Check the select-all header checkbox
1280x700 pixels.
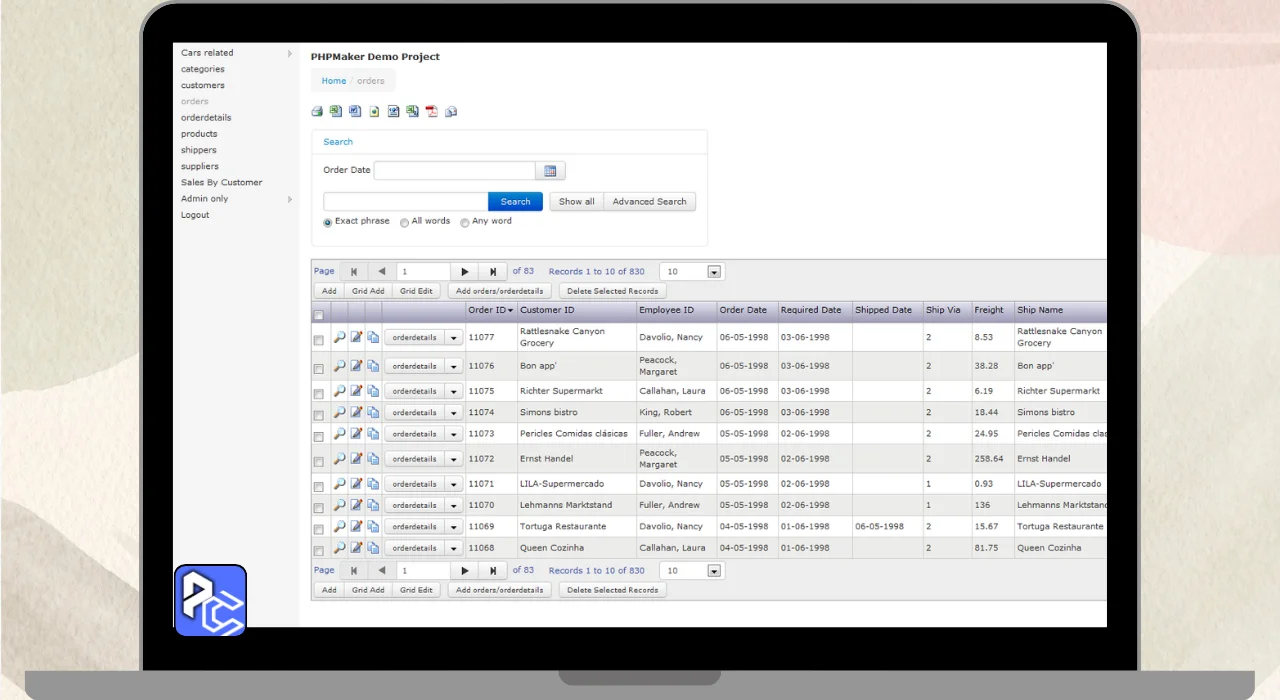pos(319,315)
